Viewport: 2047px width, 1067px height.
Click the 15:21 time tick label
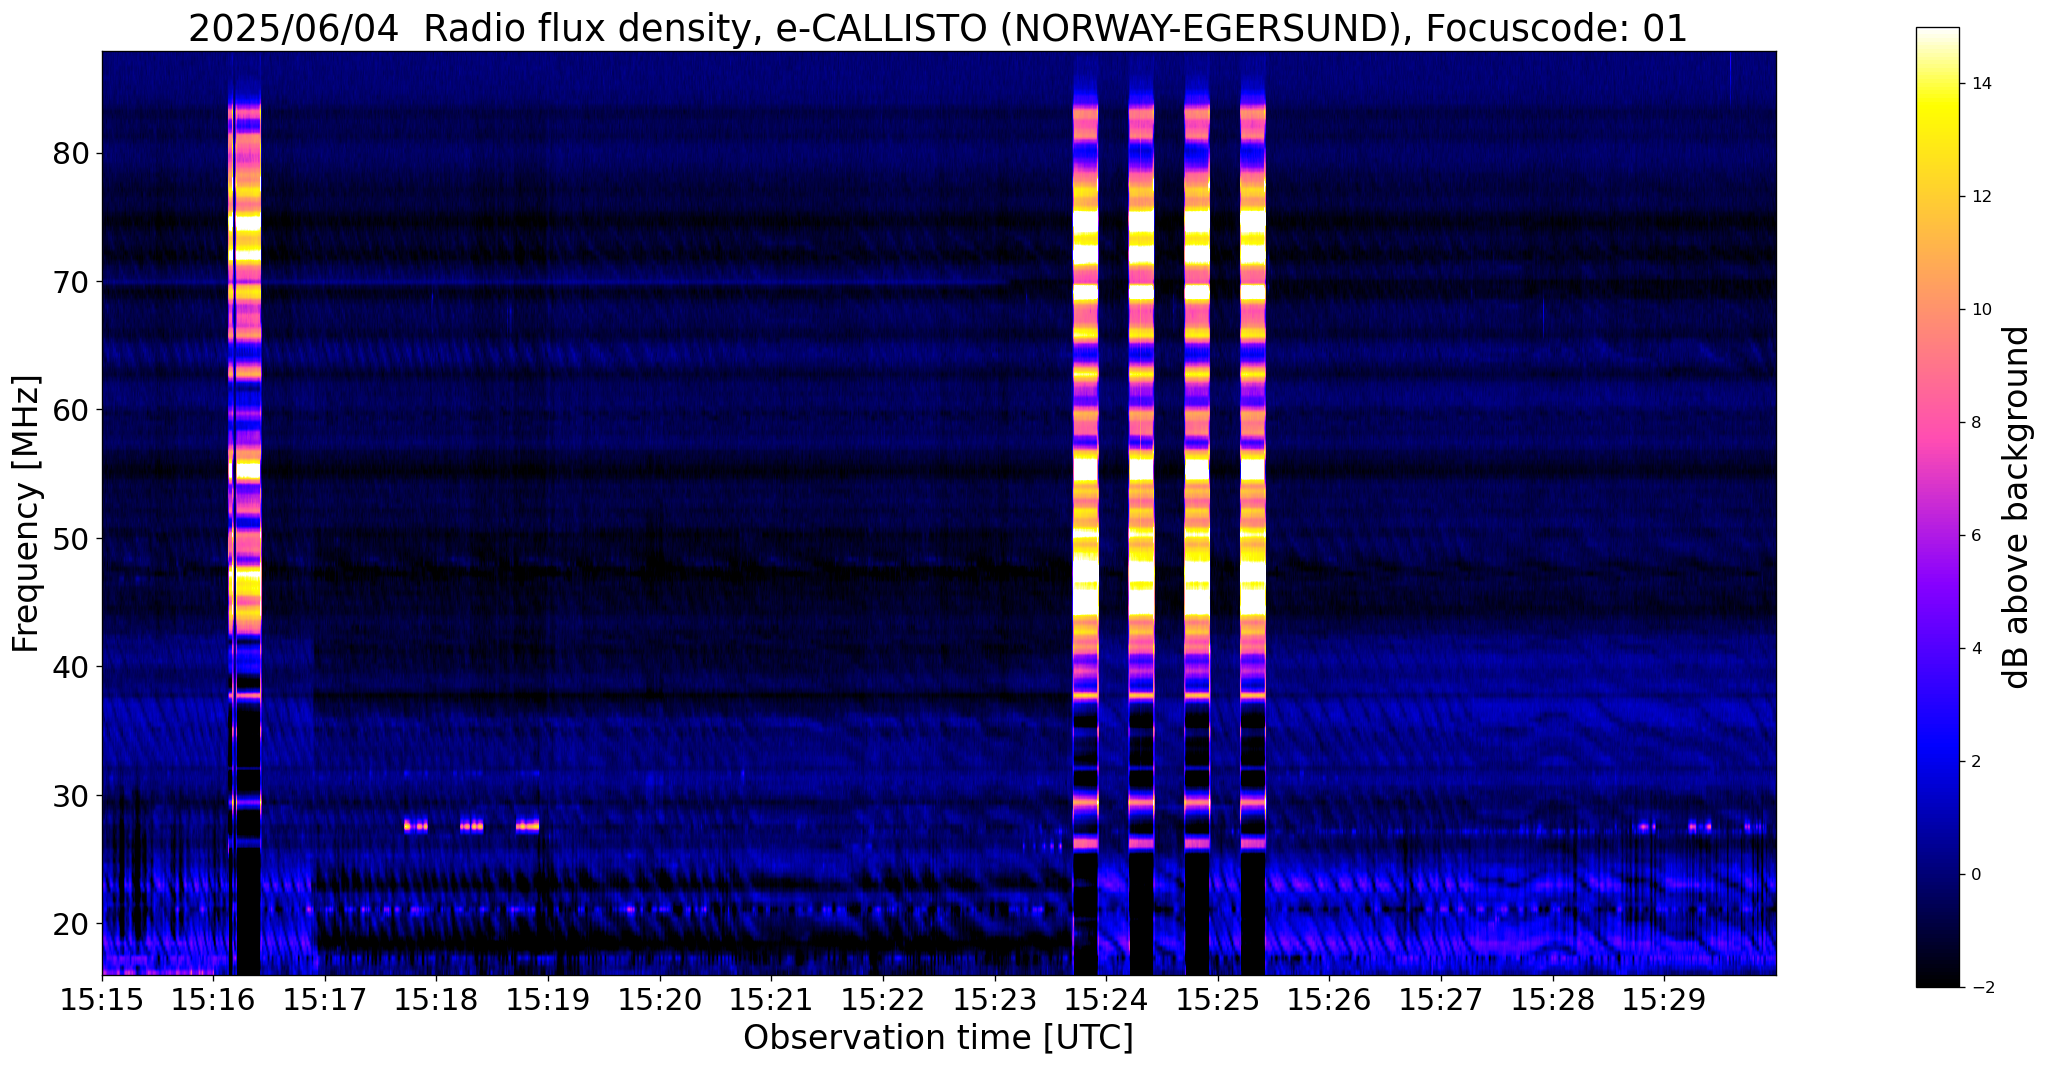[x=772, y=1000]
